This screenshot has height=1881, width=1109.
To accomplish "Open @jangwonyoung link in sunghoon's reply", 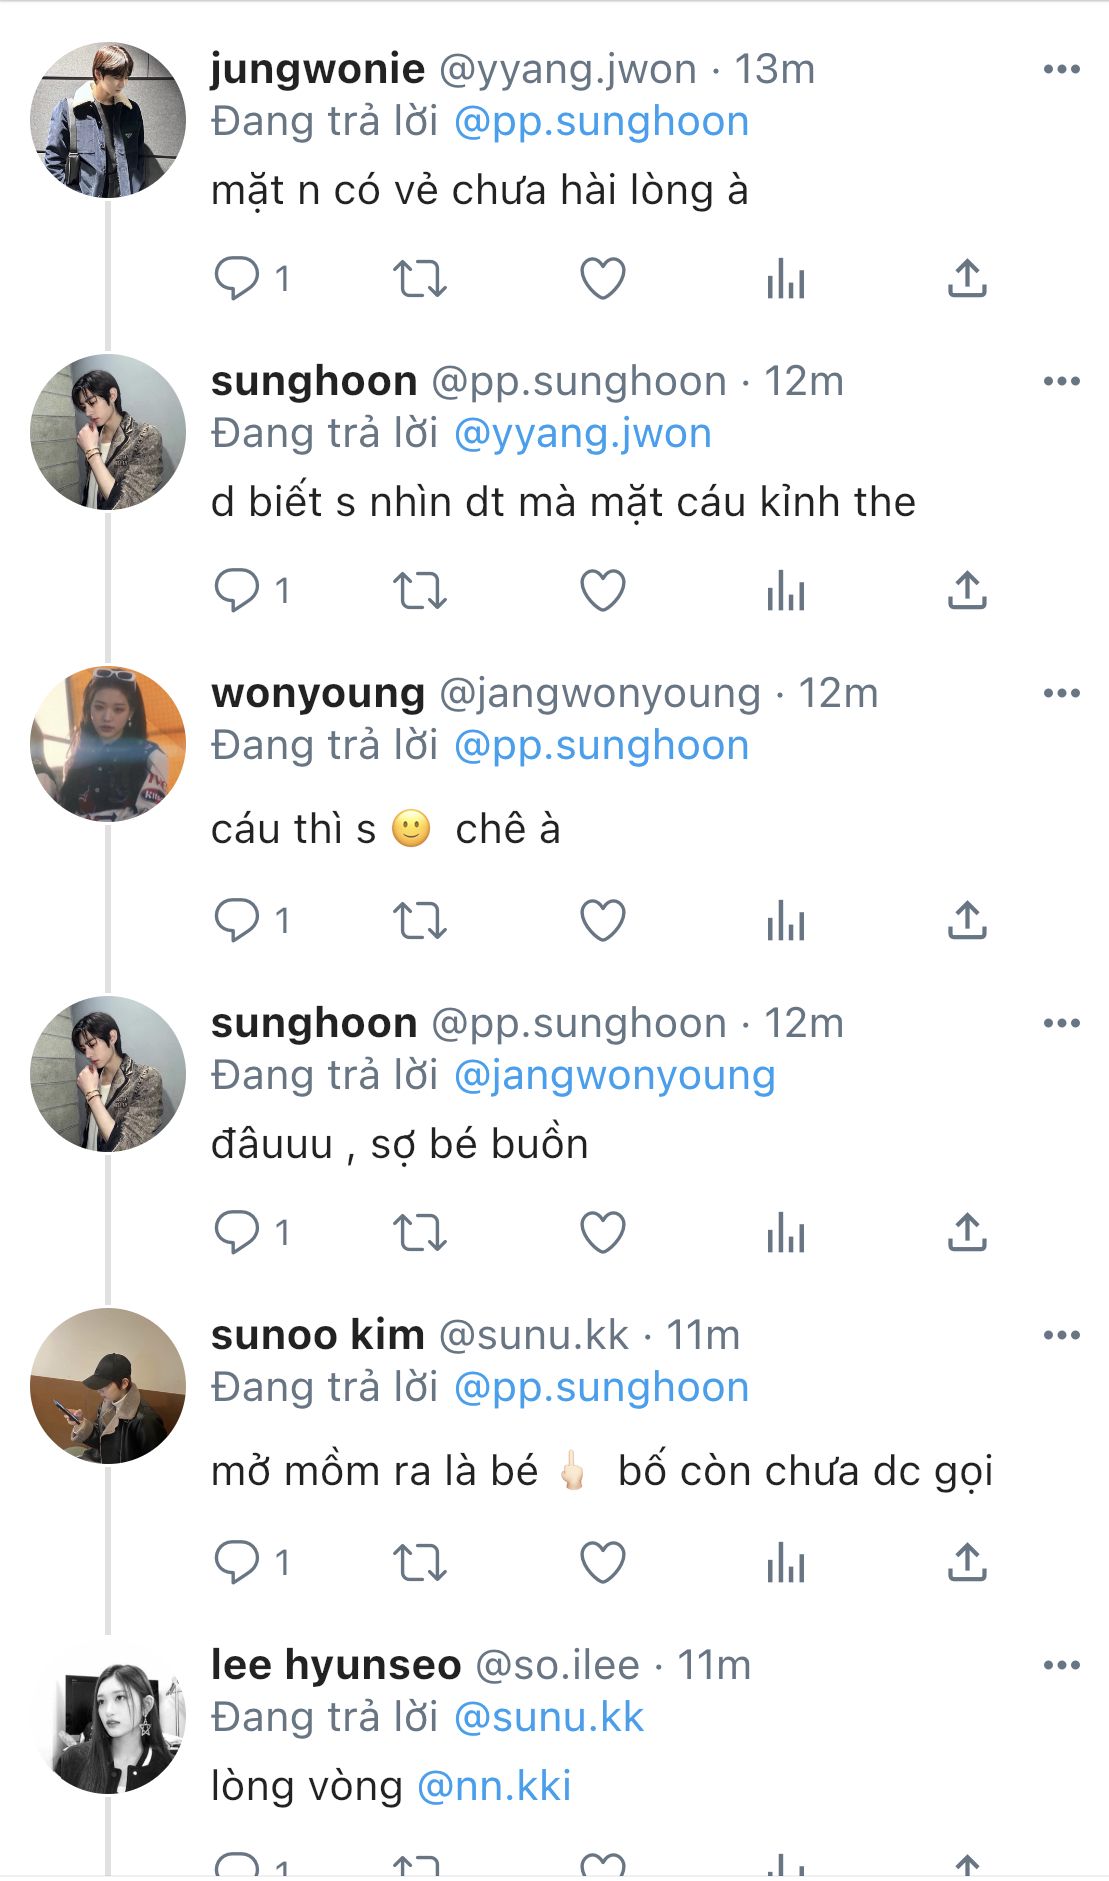I will (614, 1076).
